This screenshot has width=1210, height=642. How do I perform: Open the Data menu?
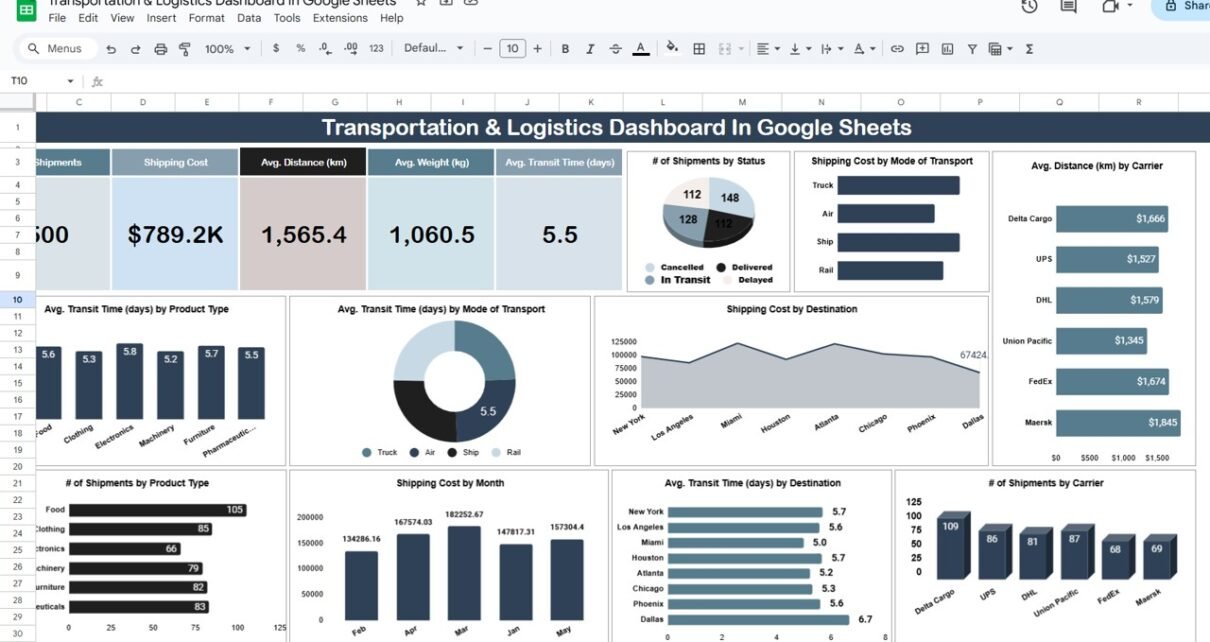point(249,18)
